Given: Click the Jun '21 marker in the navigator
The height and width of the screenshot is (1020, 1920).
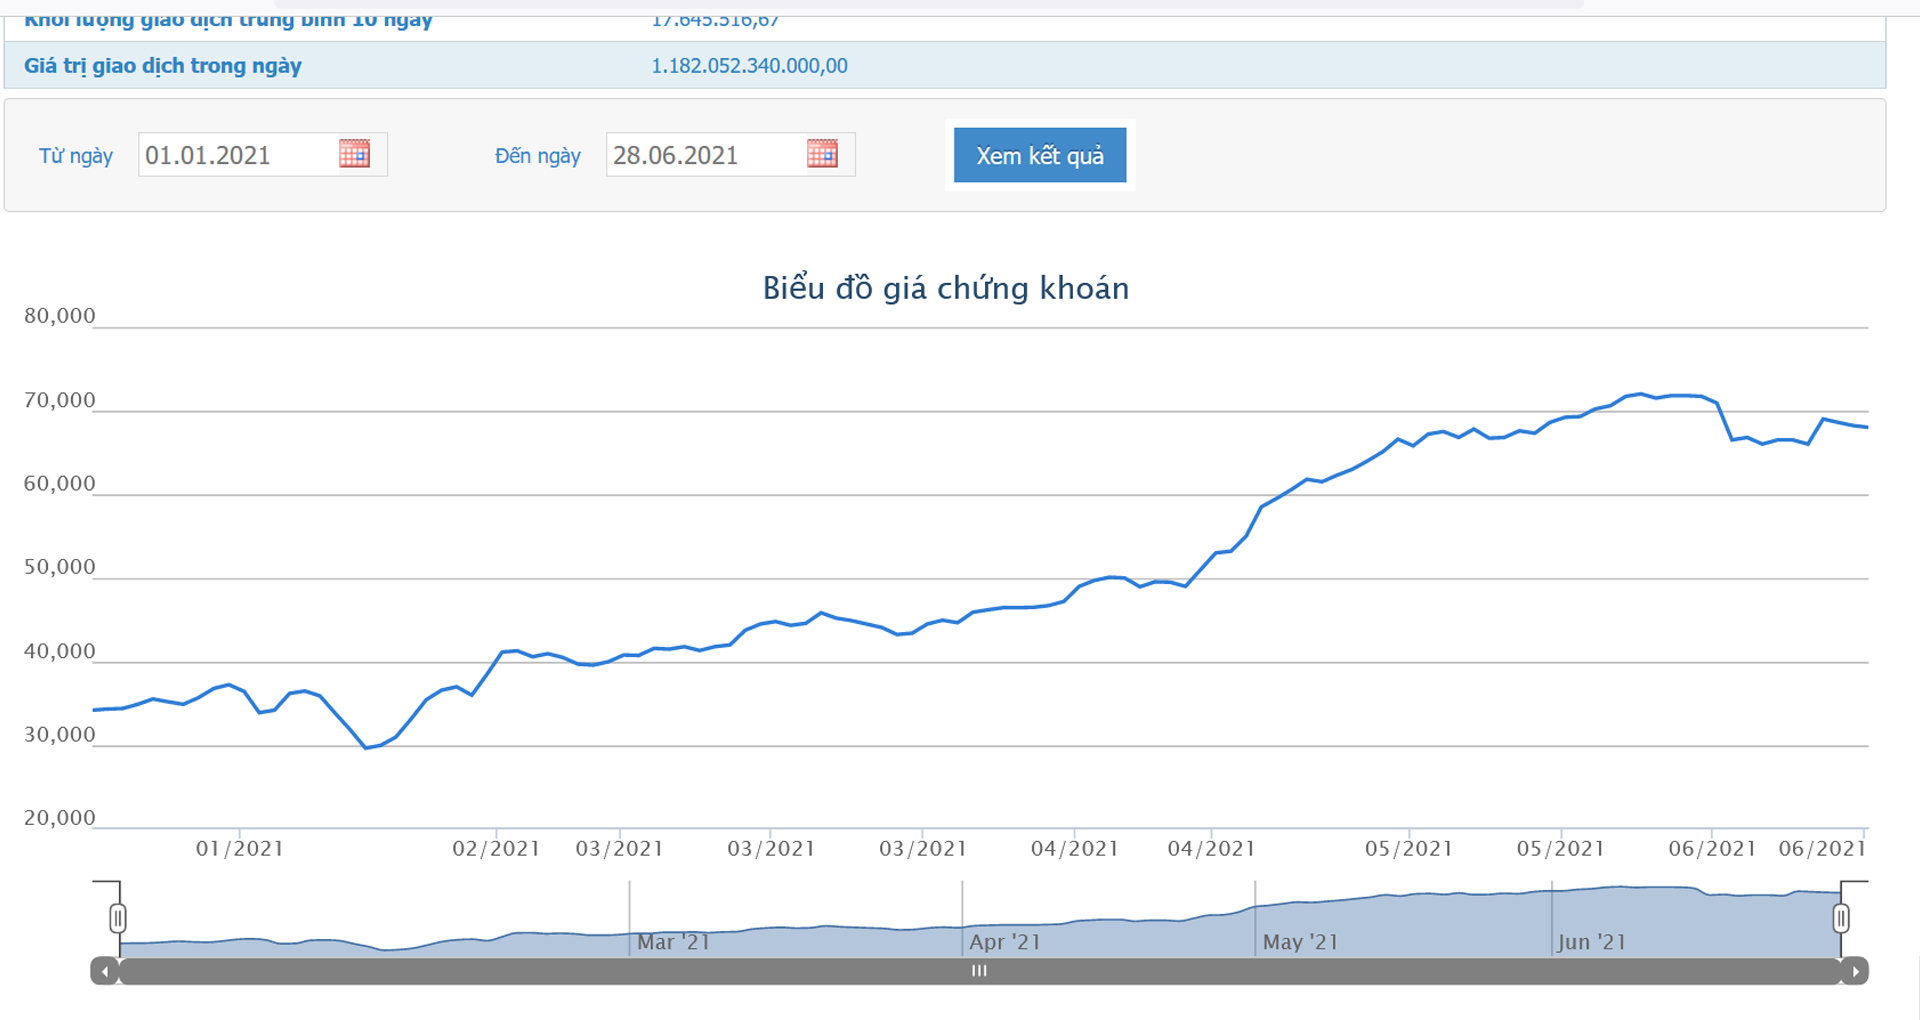Looking at the screenshot, I should [x=1591, y=942].
